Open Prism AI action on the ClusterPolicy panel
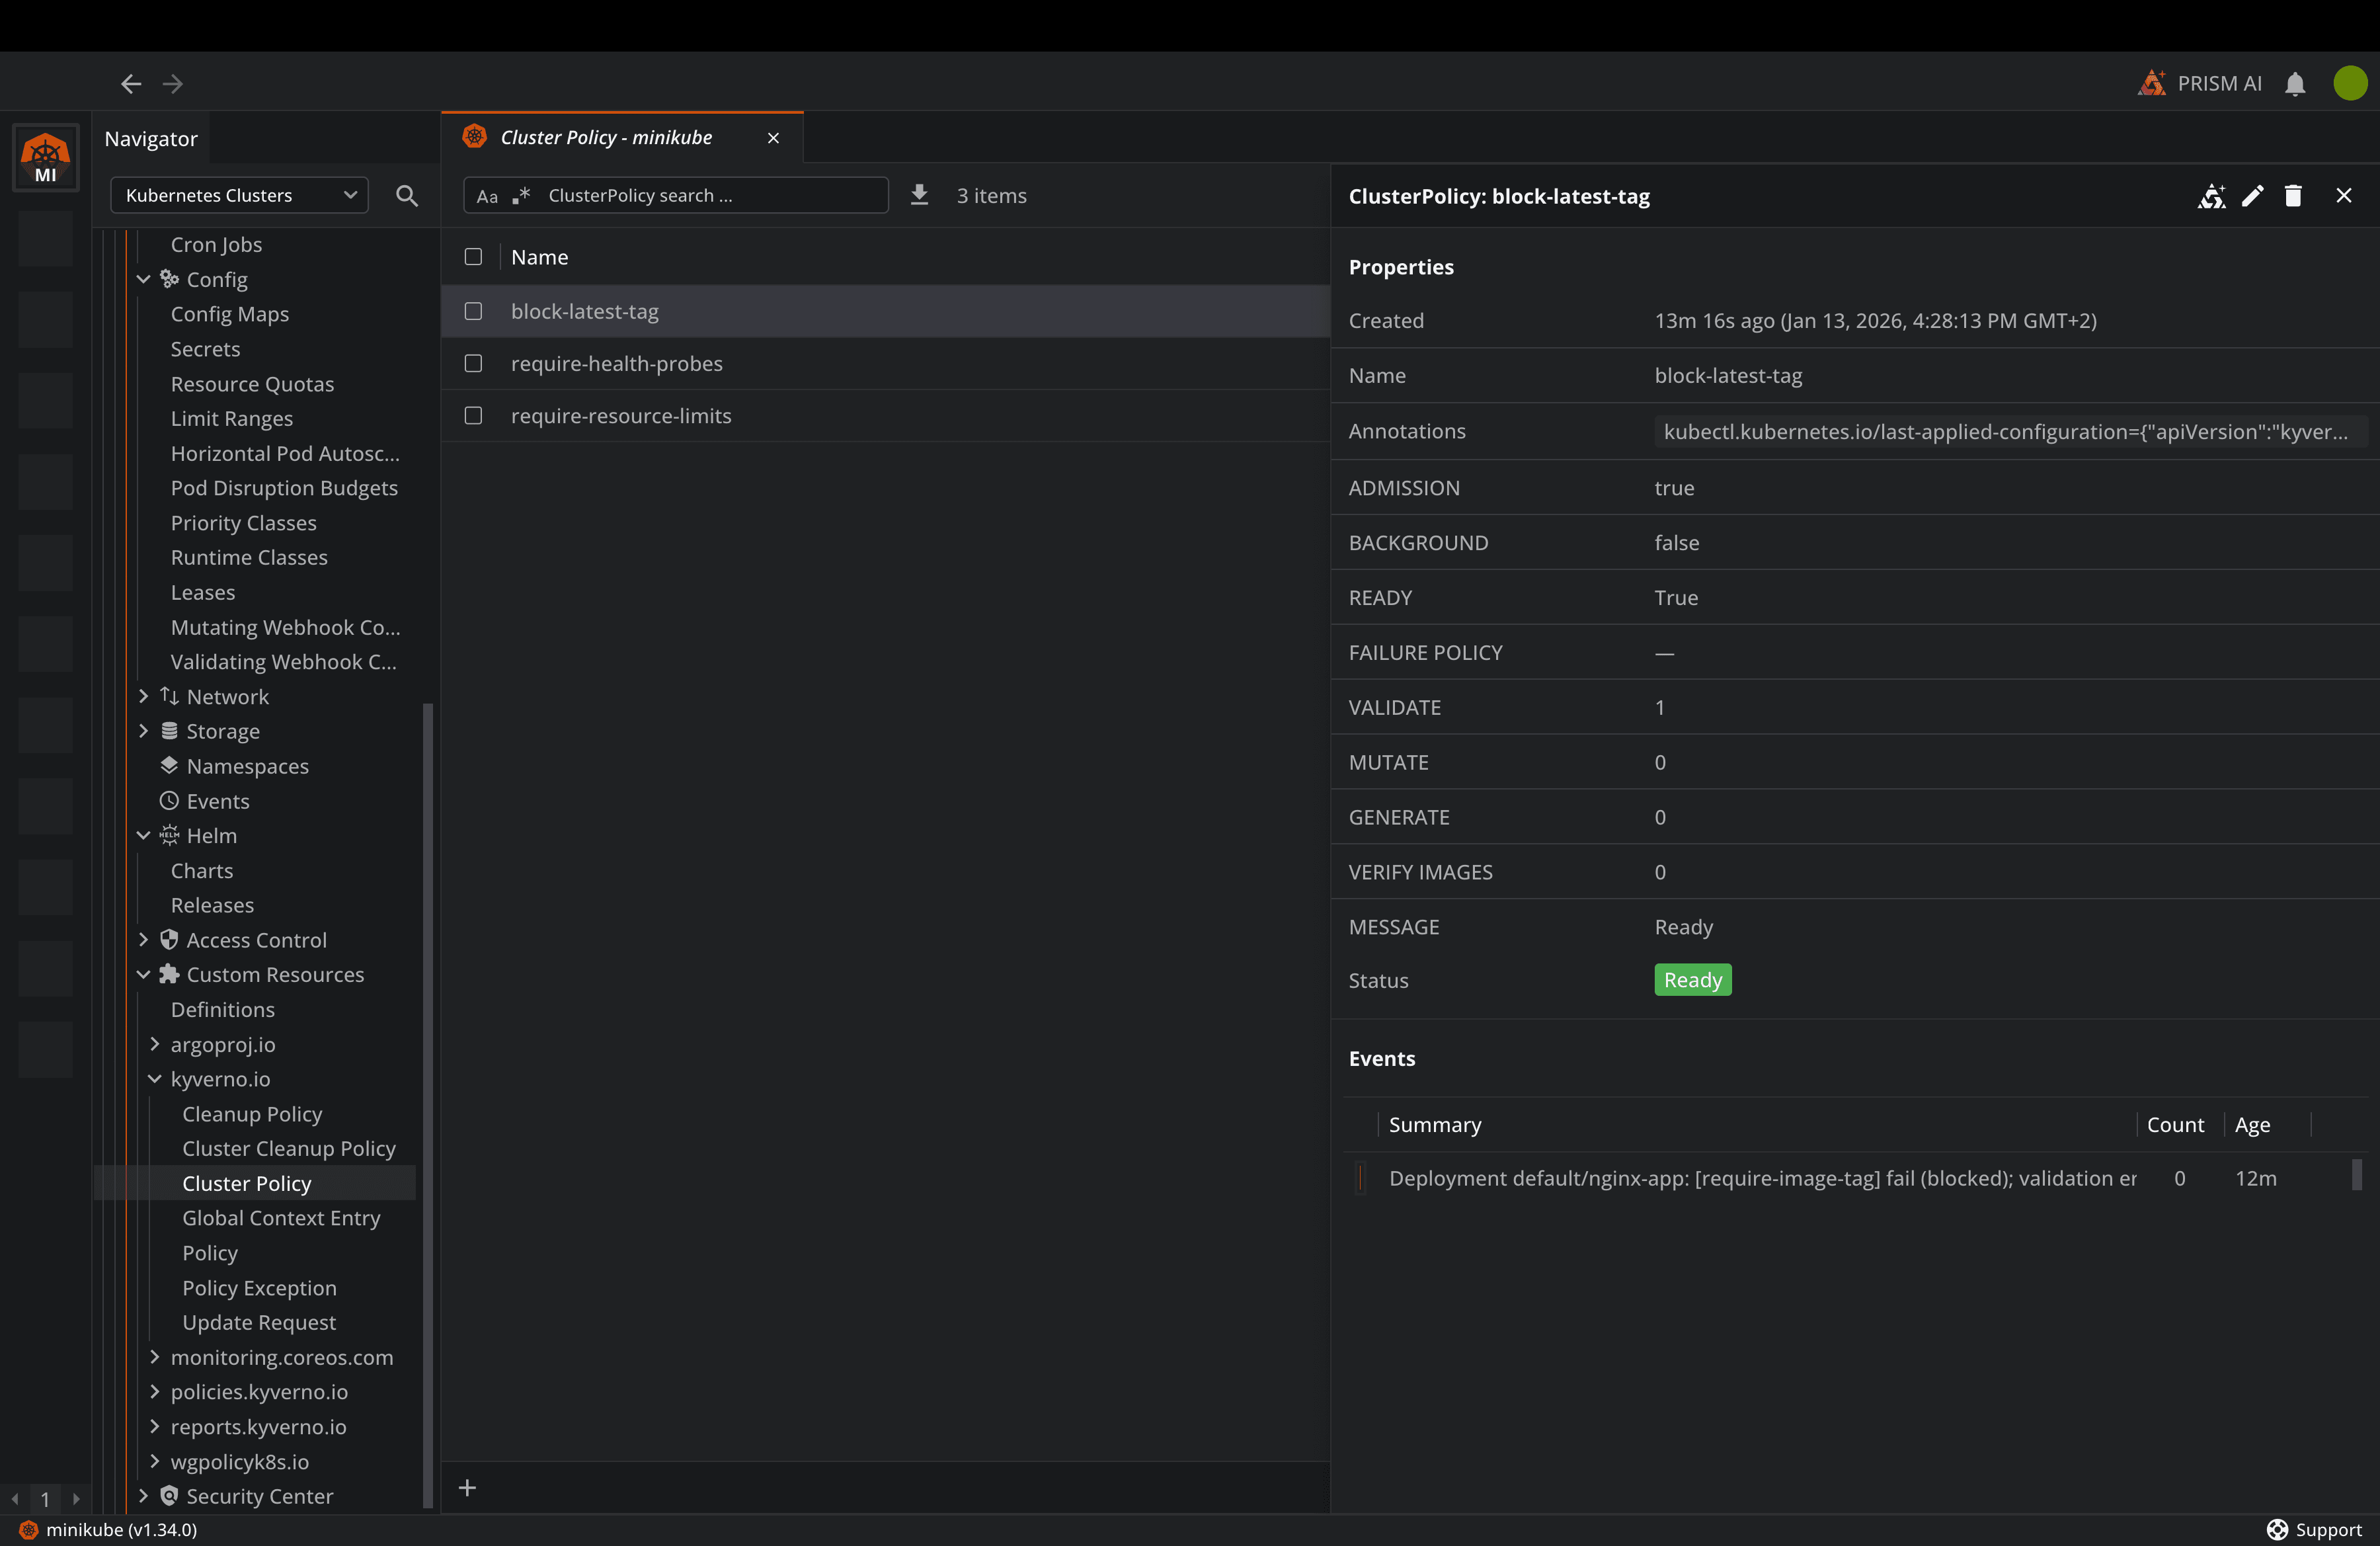 click(2212, 196)
